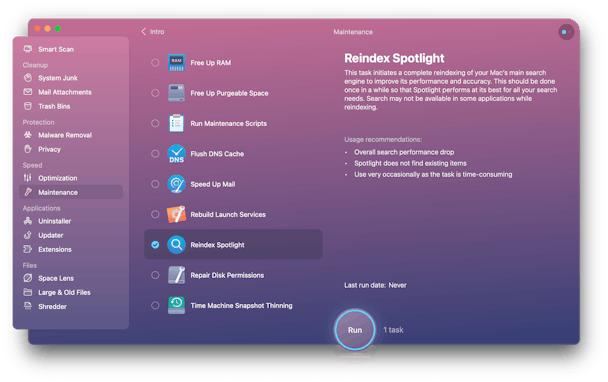Click the '1 task' counter text
This screenshot has width=608, height=382.
pyautogui.click(x=393, y=330)
